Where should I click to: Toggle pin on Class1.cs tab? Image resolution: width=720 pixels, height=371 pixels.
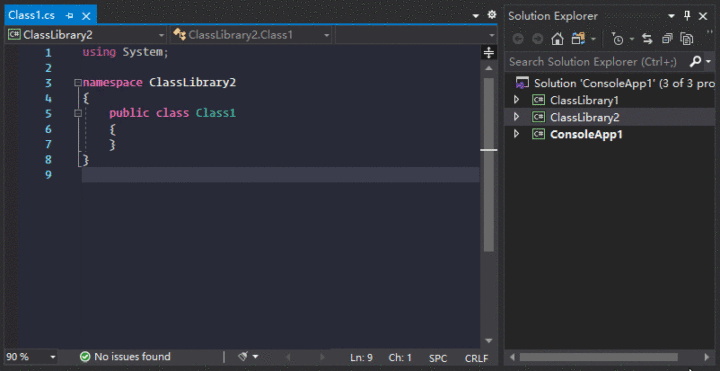70,16
